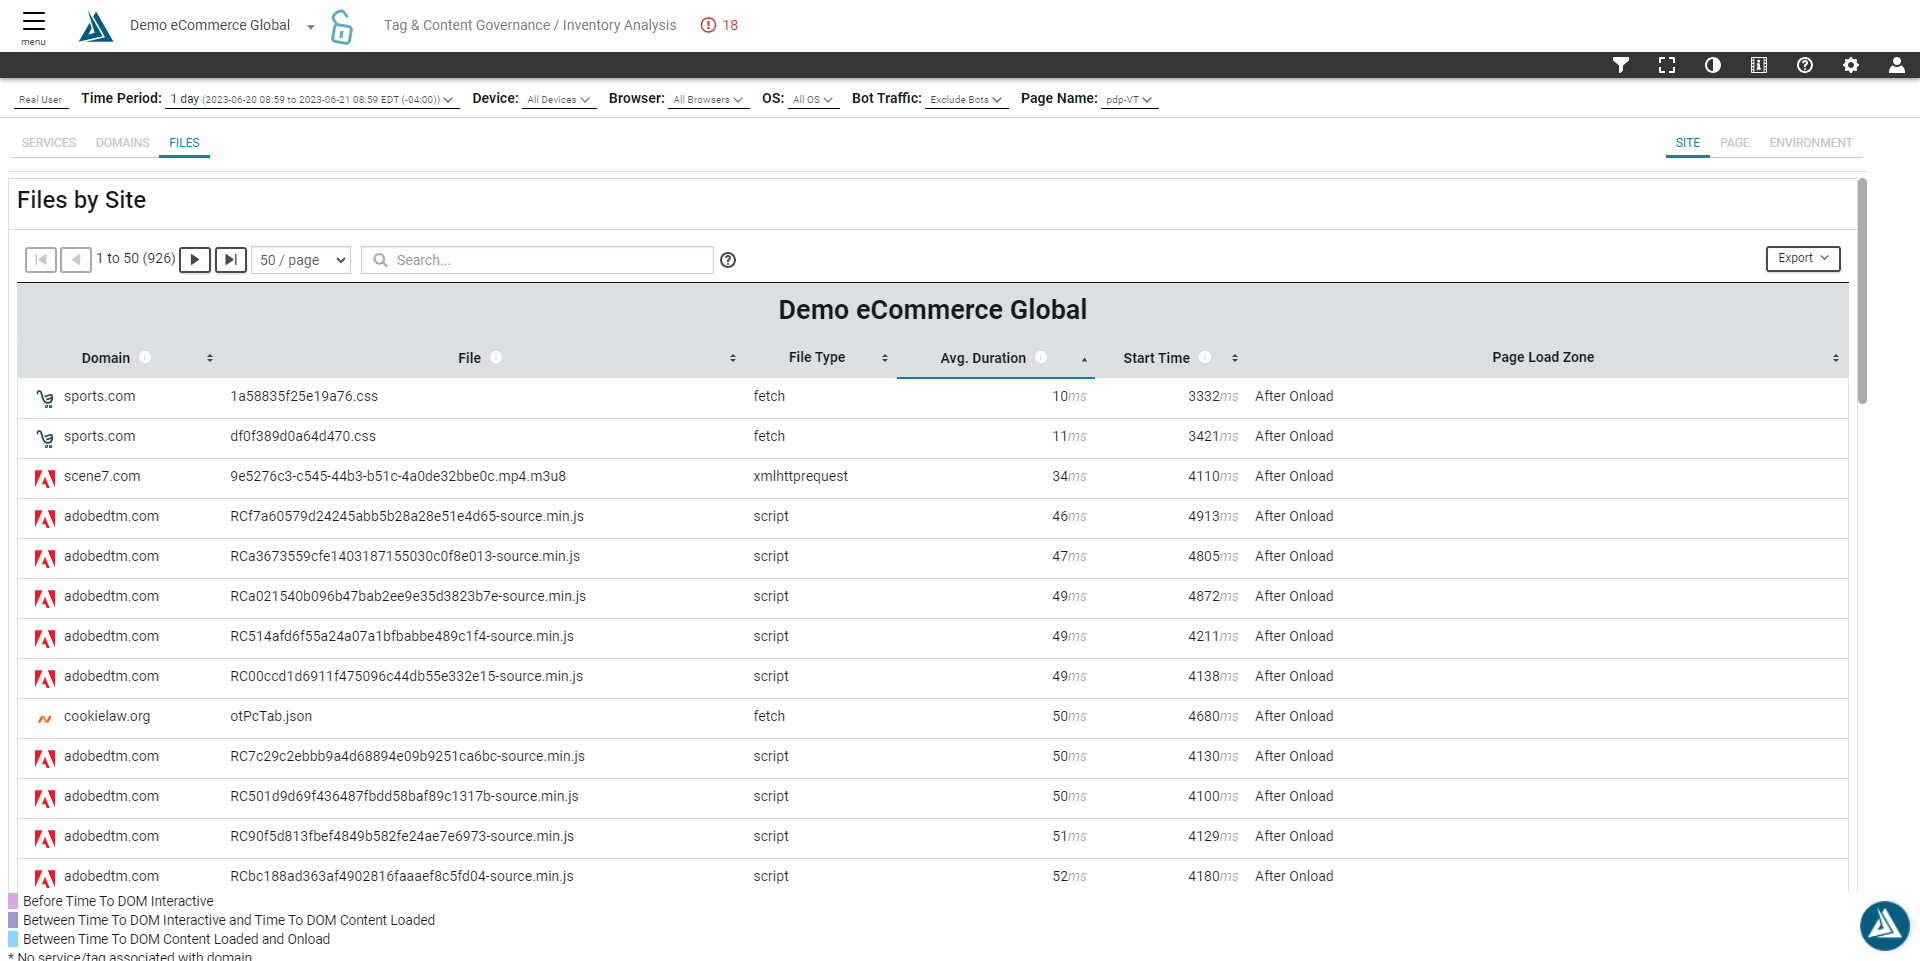Viewport: 1920px width, 961px height.
Task: Toggle fullscreen mode icon
Action: (x=1667, y=65)
